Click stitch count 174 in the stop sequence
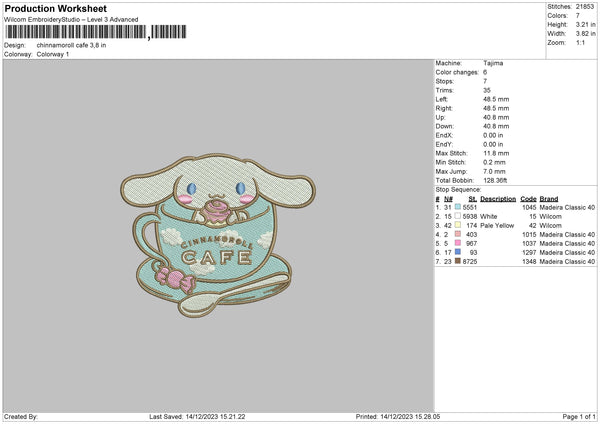The width and height of the screenshot is (600, 424). click(472, 225)
